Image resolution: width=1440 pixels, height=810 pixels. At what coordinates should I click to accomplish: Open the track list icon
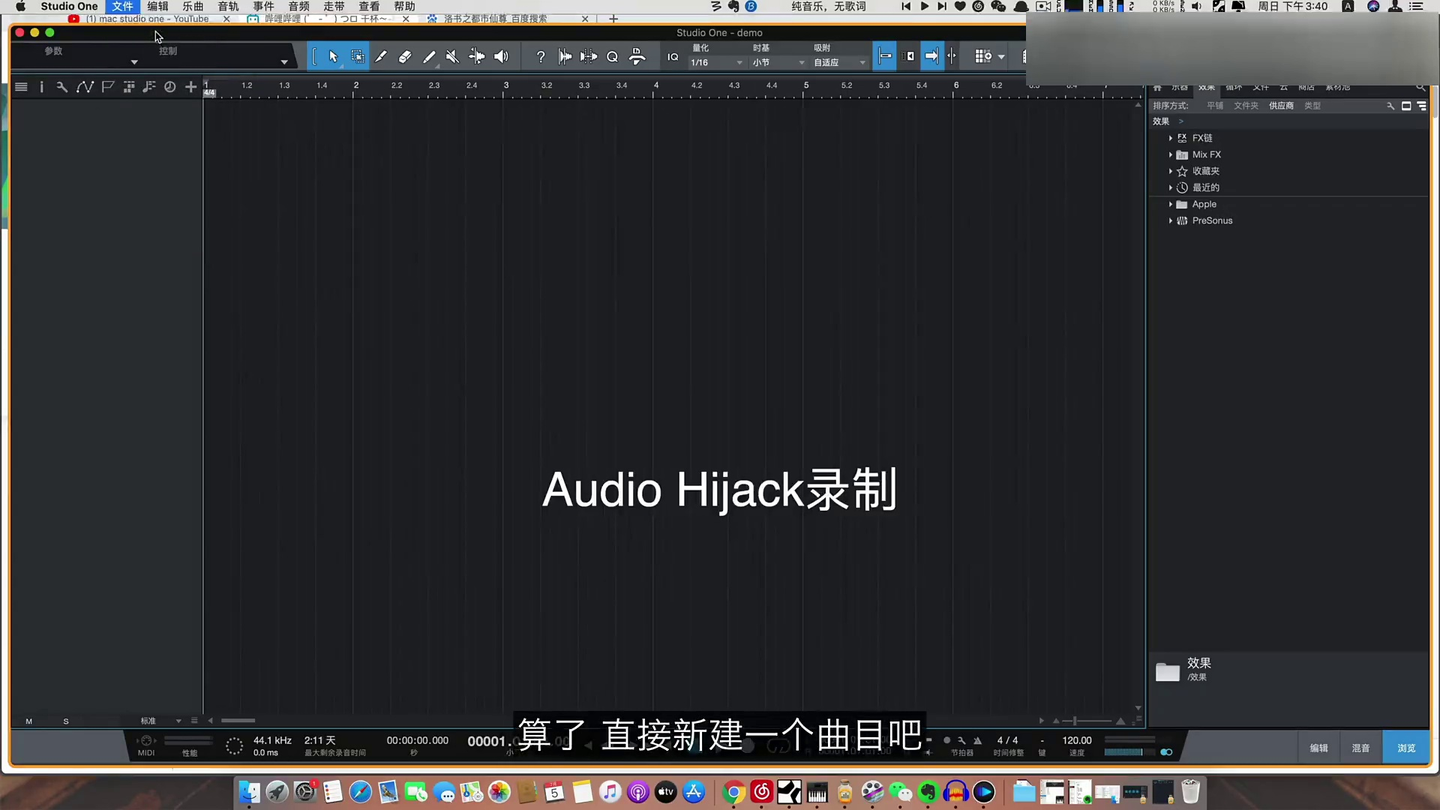click(x=21, y=87)
